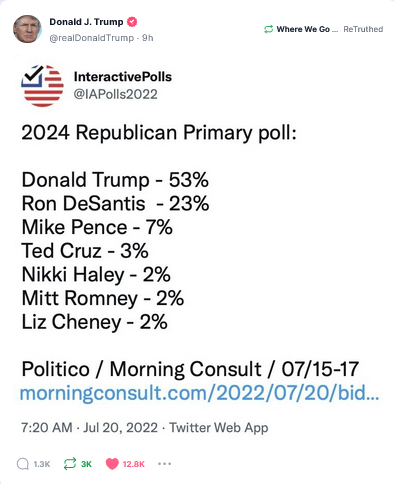Click the InteractivePolls account name
Viewport: 394px width, 484px height.
[123, 77]
